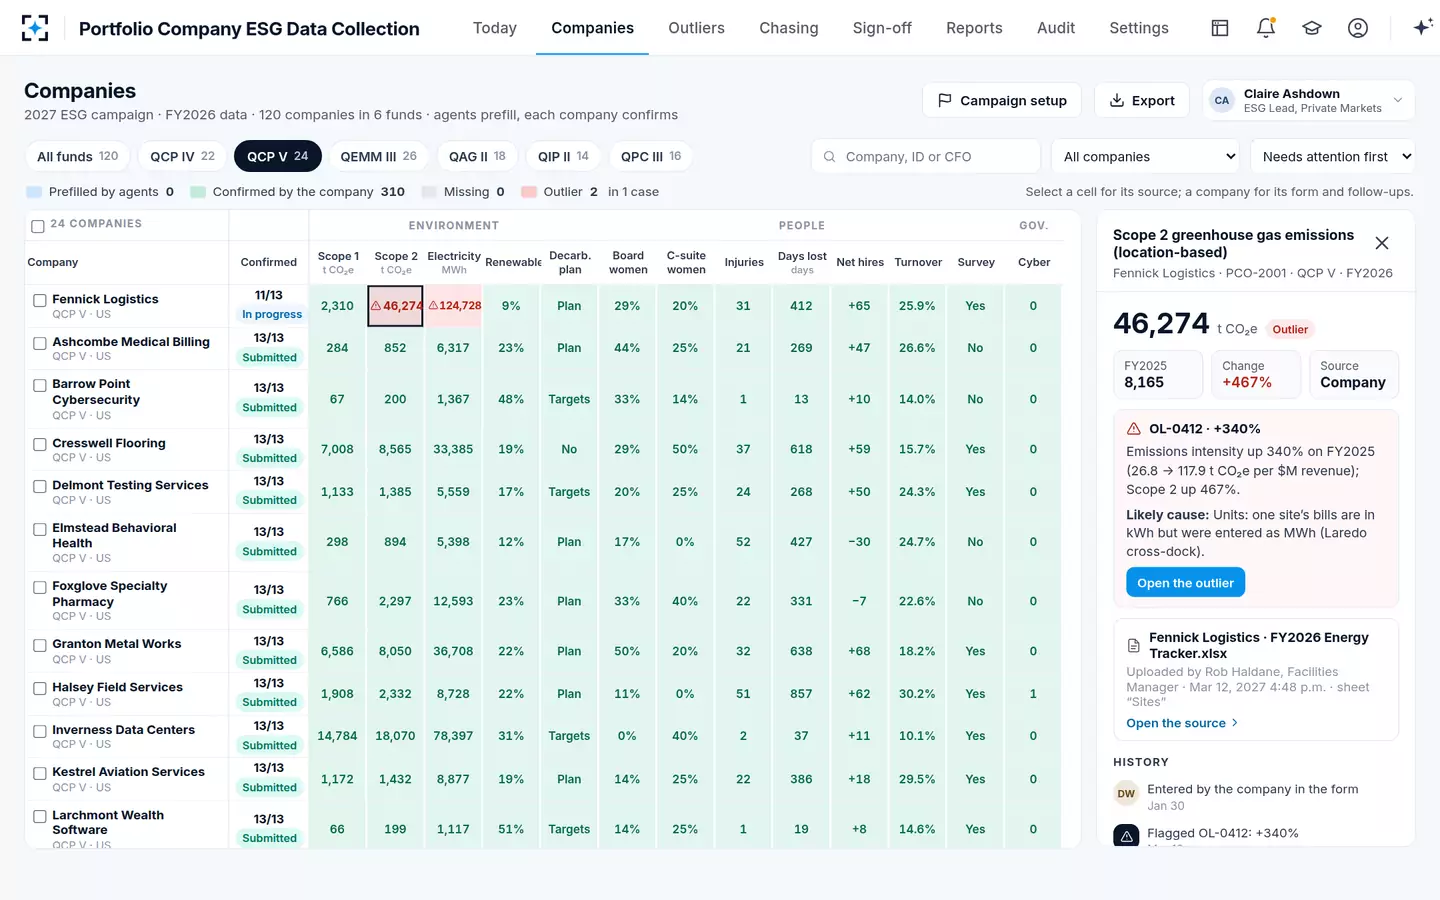The image size is (1440, 900).
Task: Tick the Kestrel Aviation Services checkbox
Action: click(40, 773)
